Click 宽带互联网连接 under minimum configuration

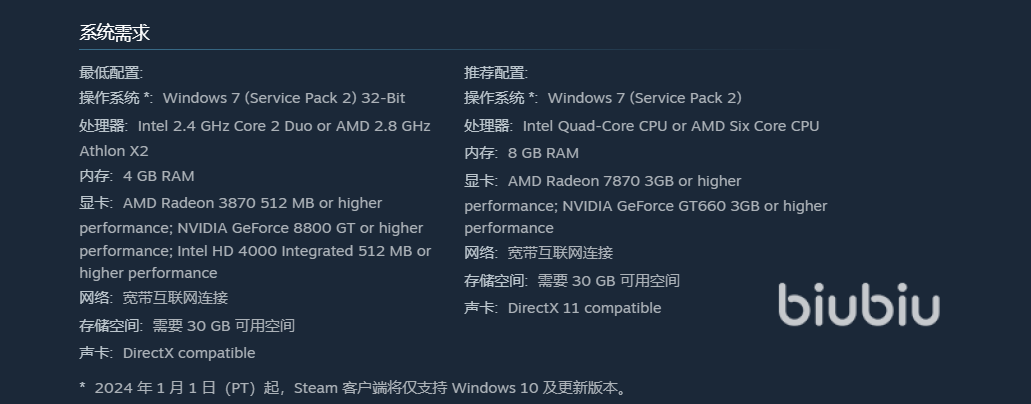tap(175, 298)
